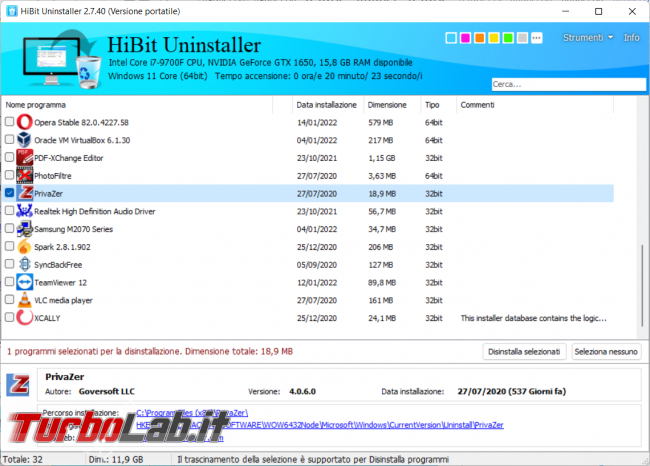Click the HiBit title bar app icon
This screenshot has height=466, width=650.
click(12, 11)
